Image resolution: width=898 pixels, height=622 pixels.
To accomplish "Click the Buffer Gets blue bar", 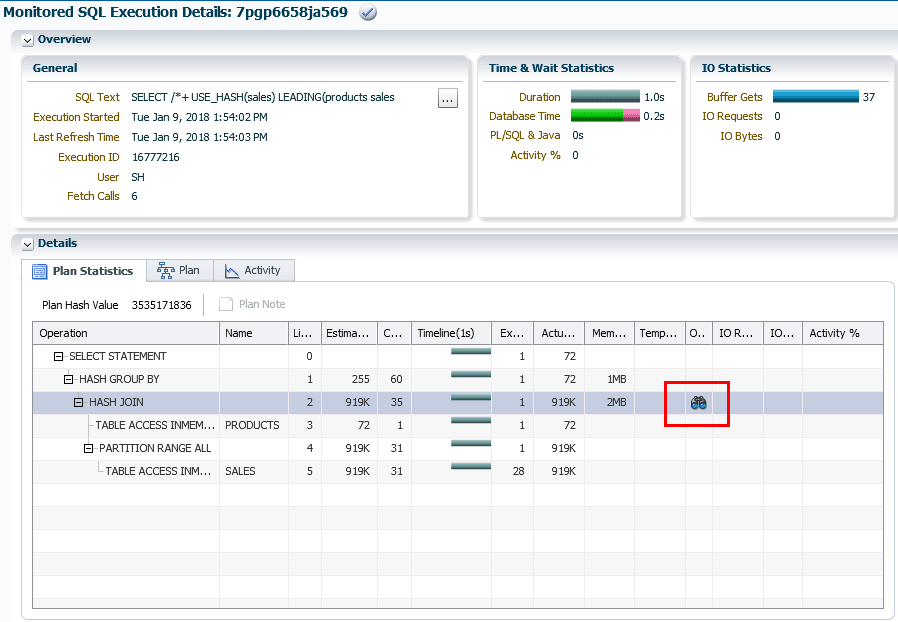I will click(x=816, y=96).
